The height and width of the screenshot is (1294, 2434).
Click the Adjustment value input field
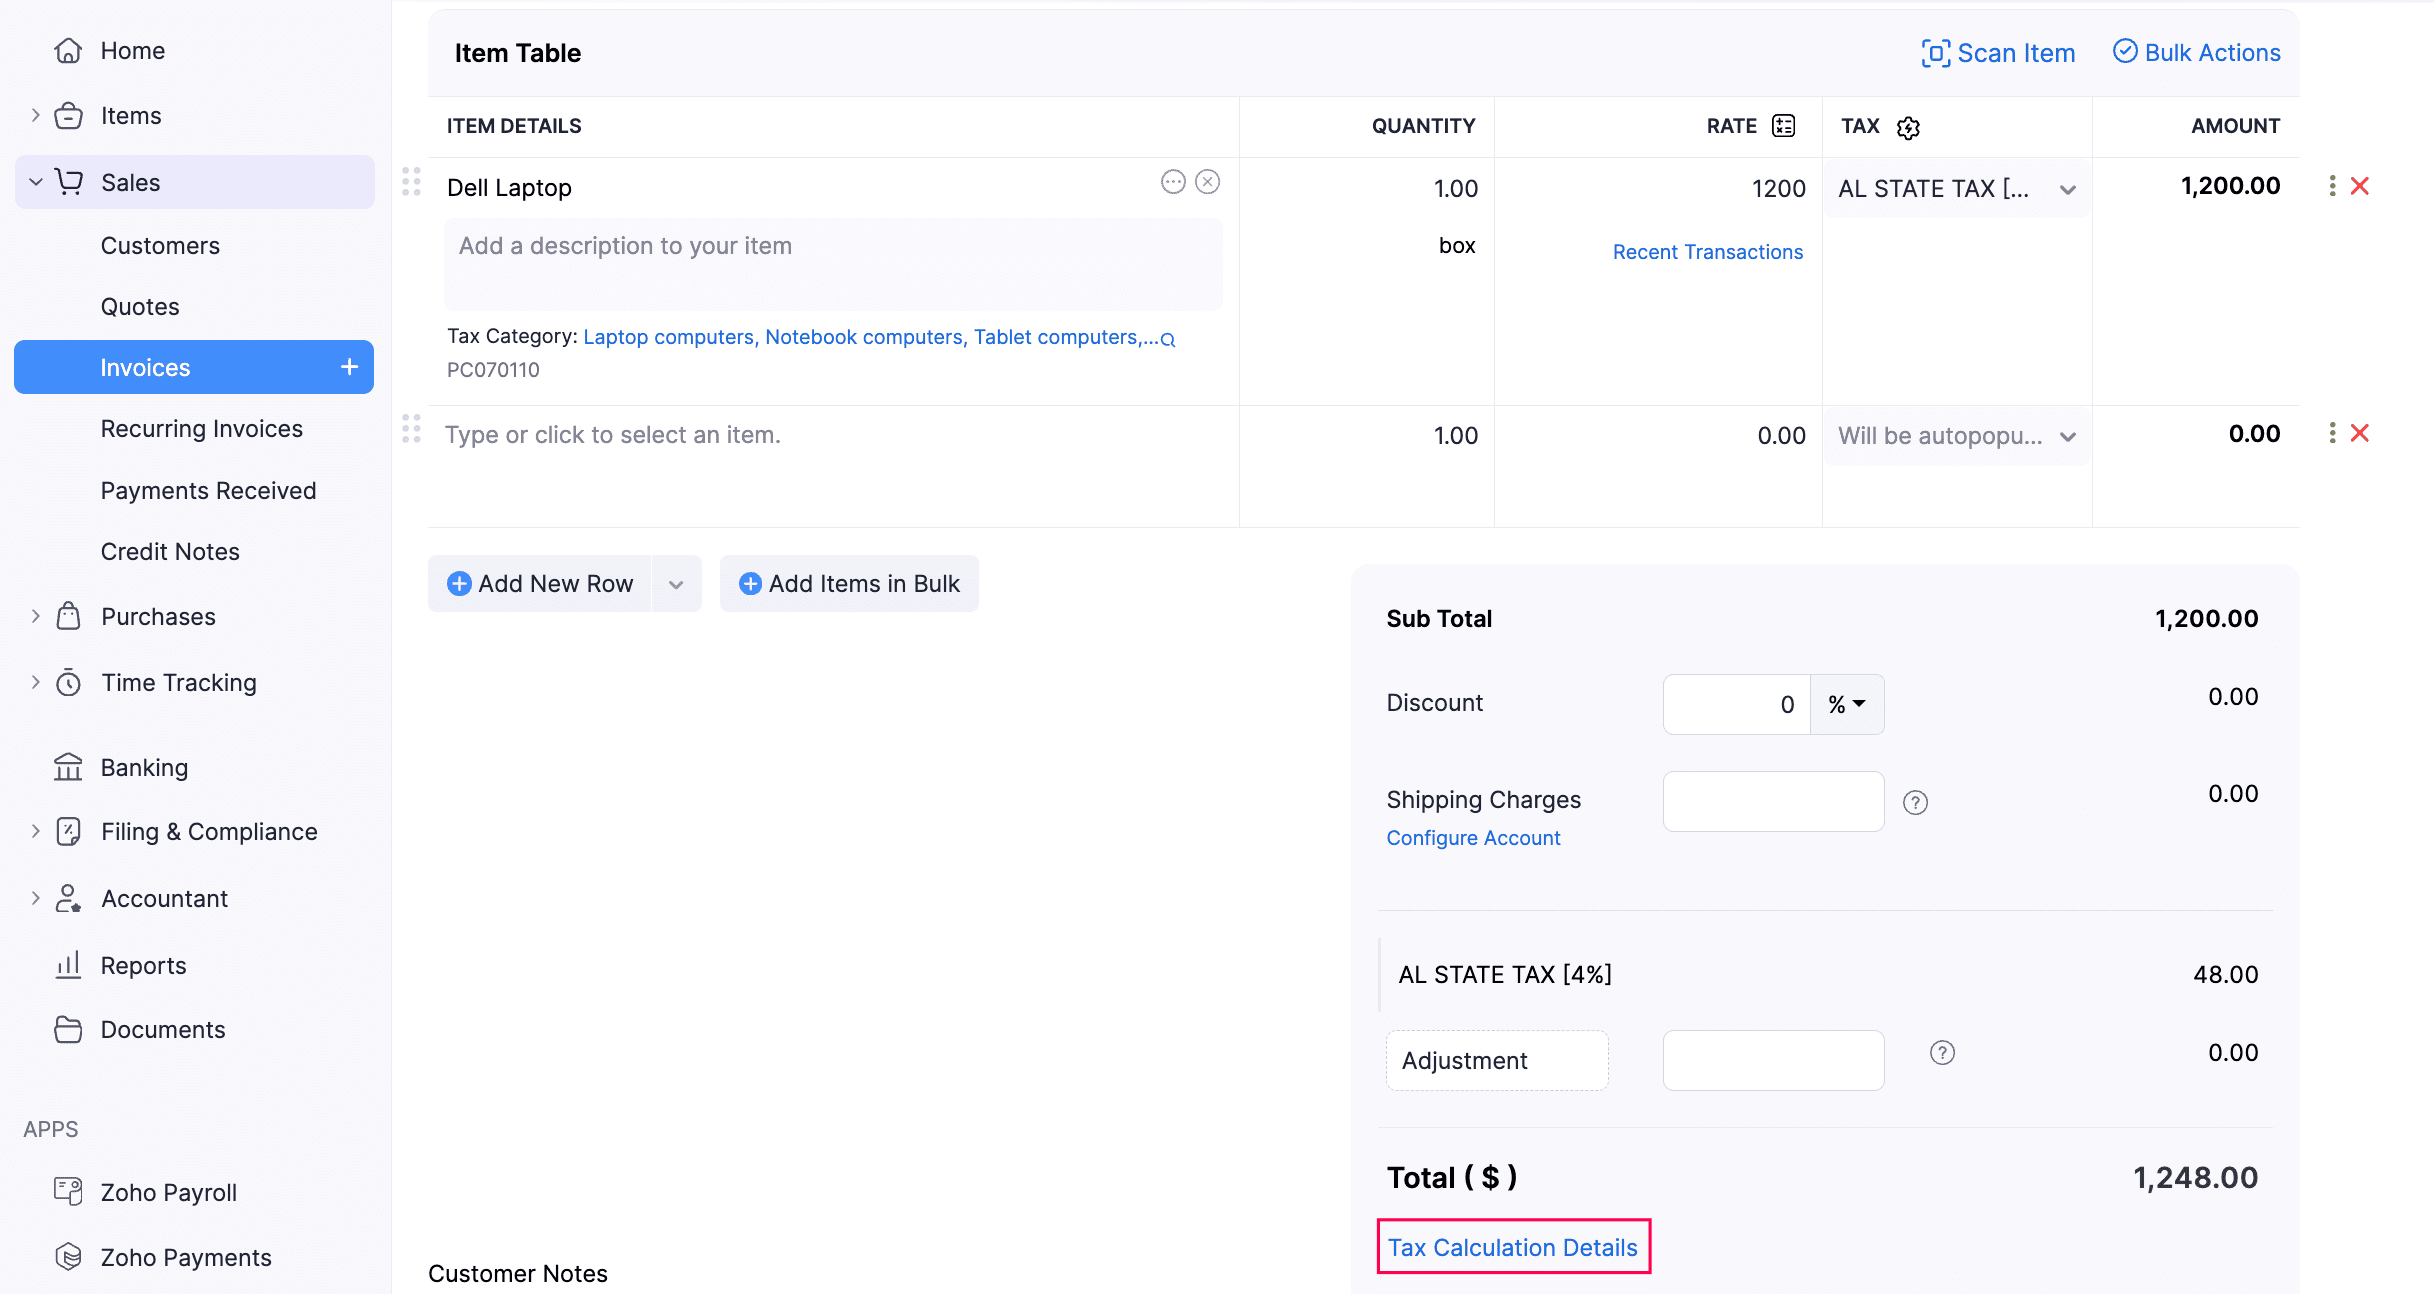[1772, 1060]
